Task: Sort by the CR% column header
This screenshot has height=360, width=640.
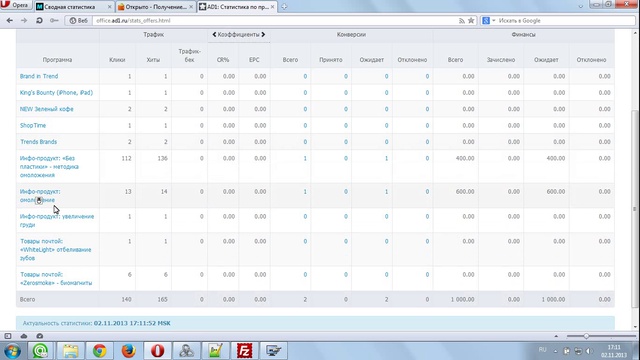Action: (223, 60)
